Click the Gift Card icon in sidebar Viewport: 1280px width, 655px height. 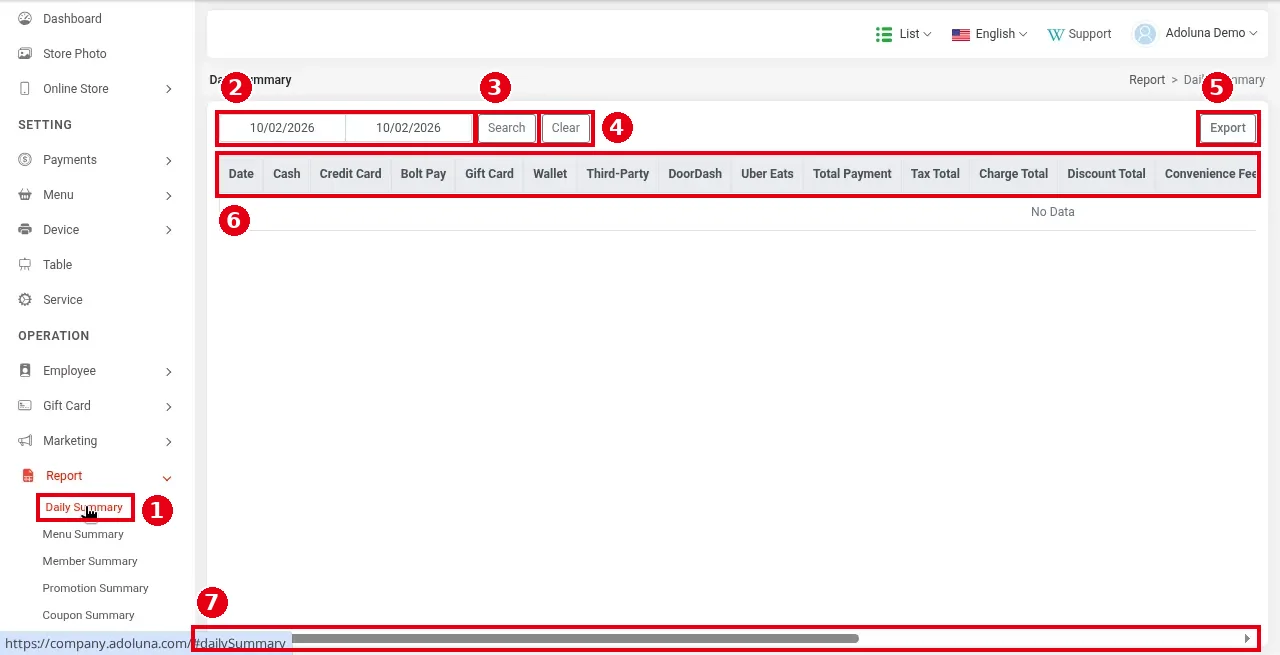(25, 406)
